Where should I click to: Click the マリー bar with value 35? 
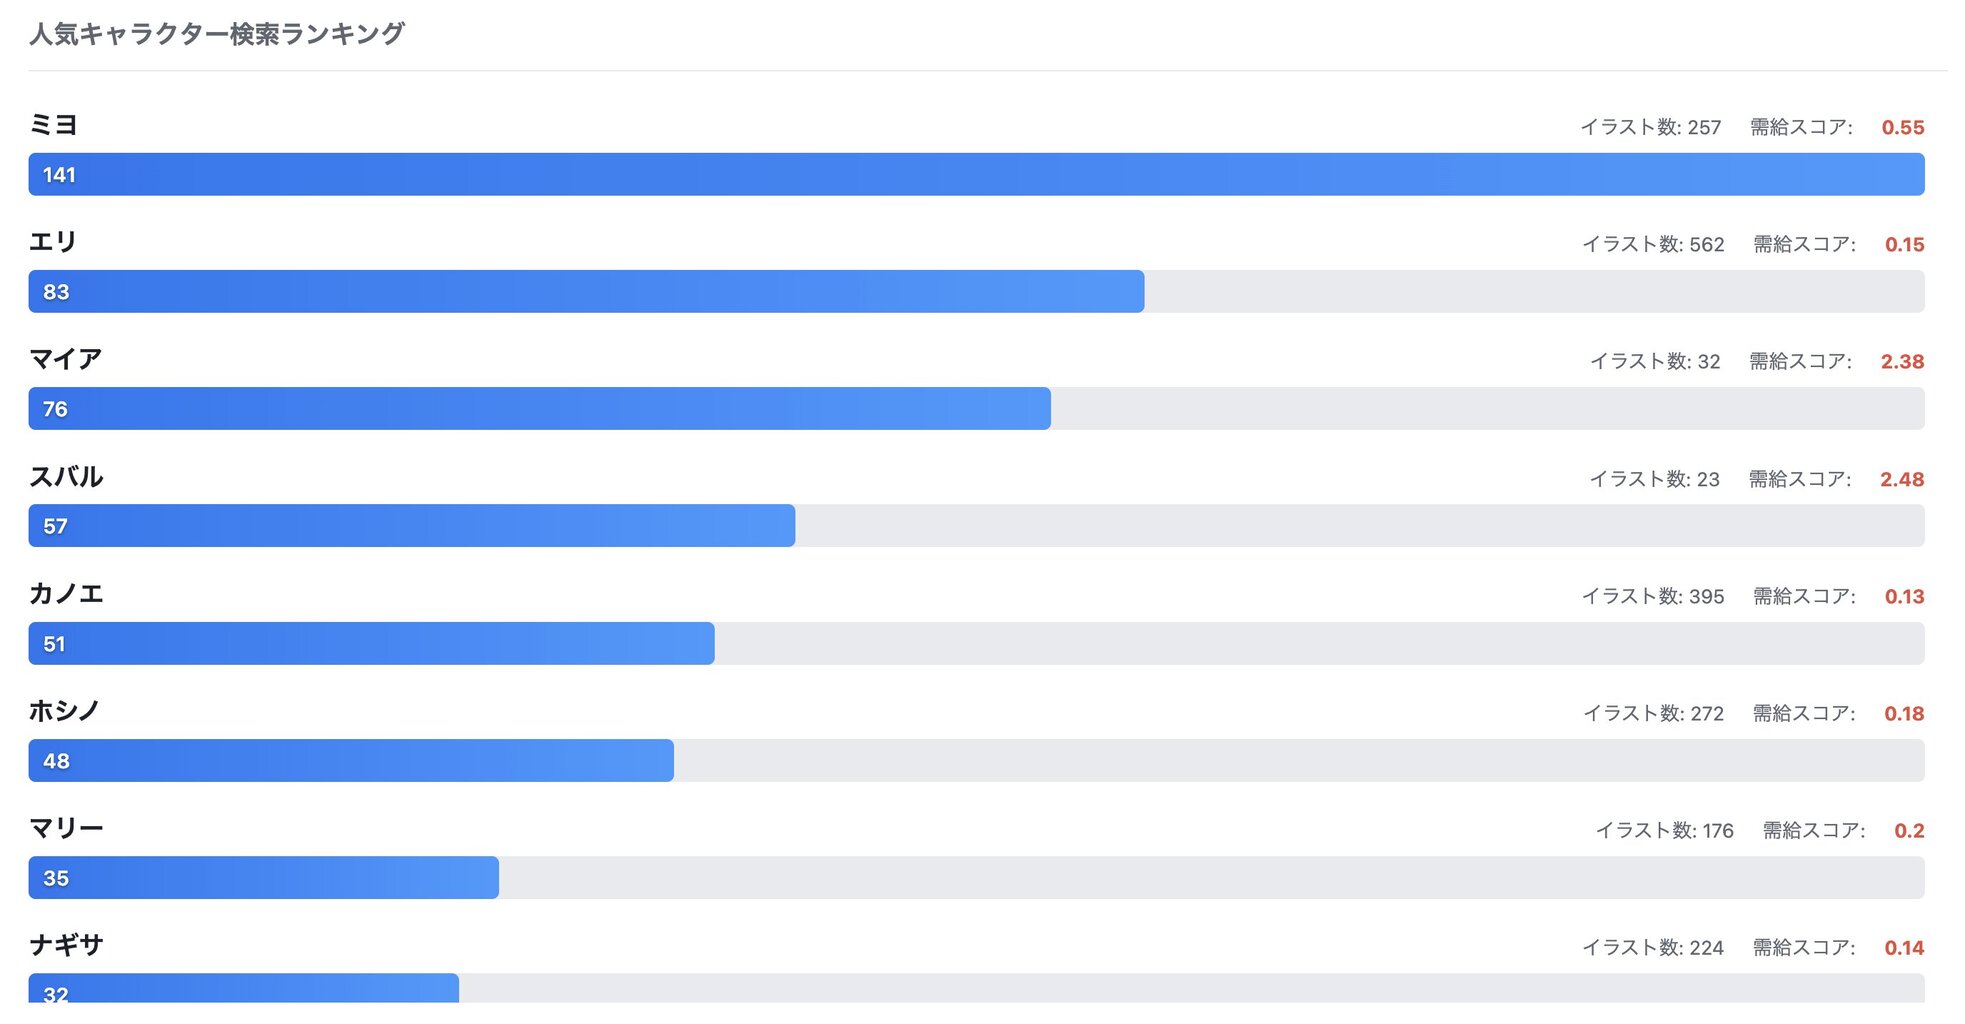pyautogui.click(x=263, y=877)
